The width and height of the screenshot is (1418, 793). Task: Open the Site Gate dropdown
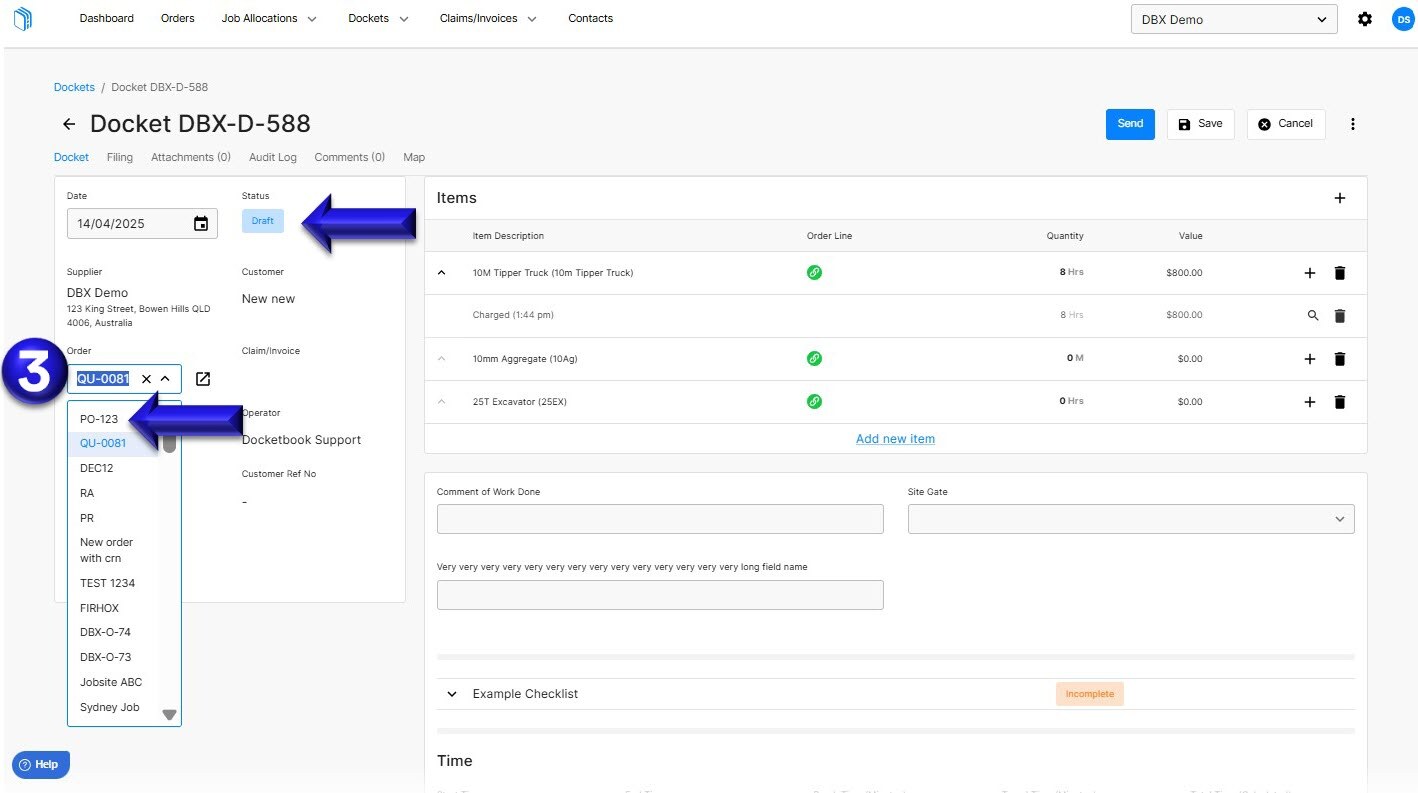pos(1131,519)
